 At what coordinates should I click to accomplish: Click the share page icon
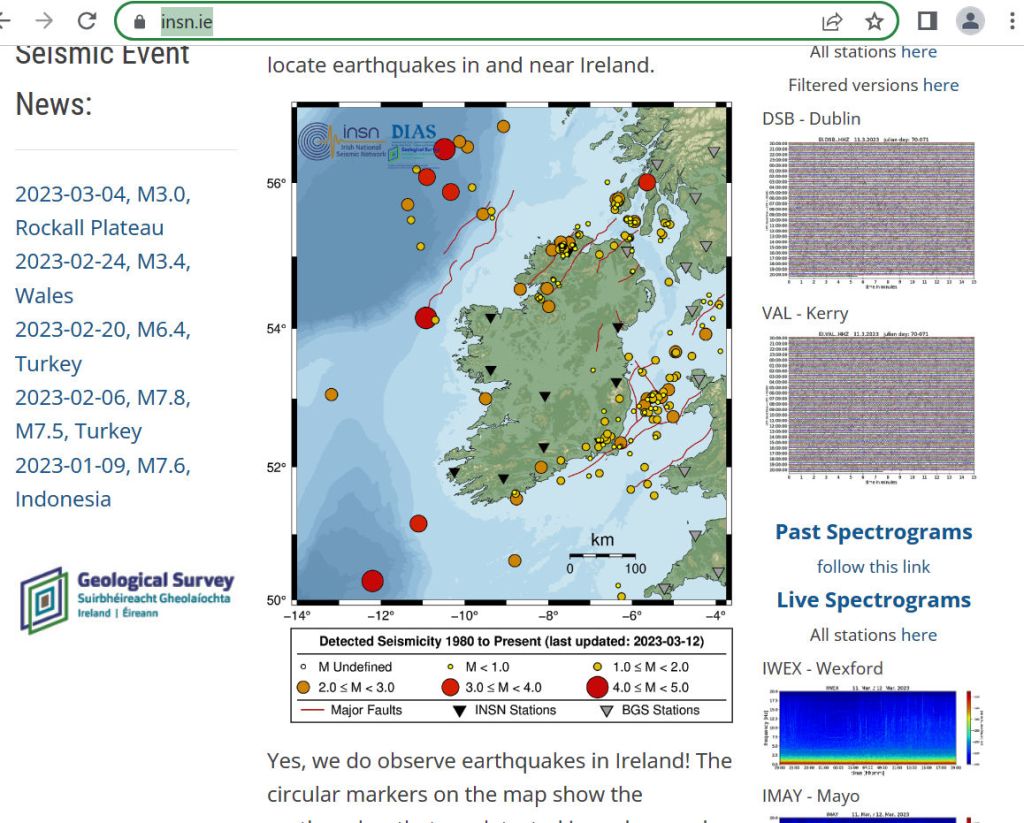[831, 21]
